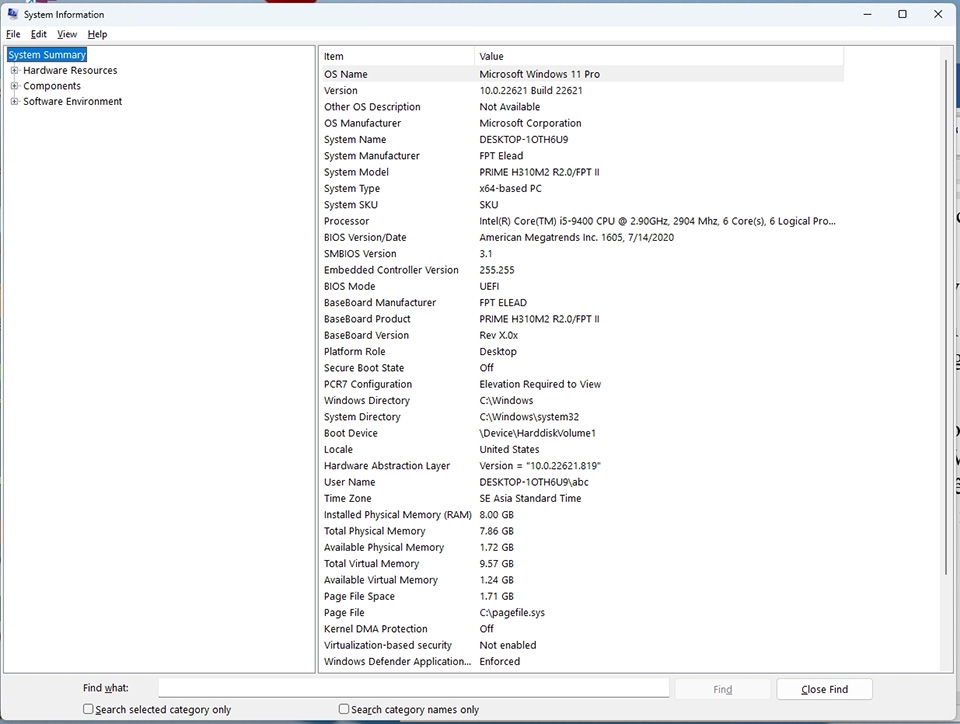Click the Find button
The height and width of the screenshot is (724, 960).
(x=722, y=688)
